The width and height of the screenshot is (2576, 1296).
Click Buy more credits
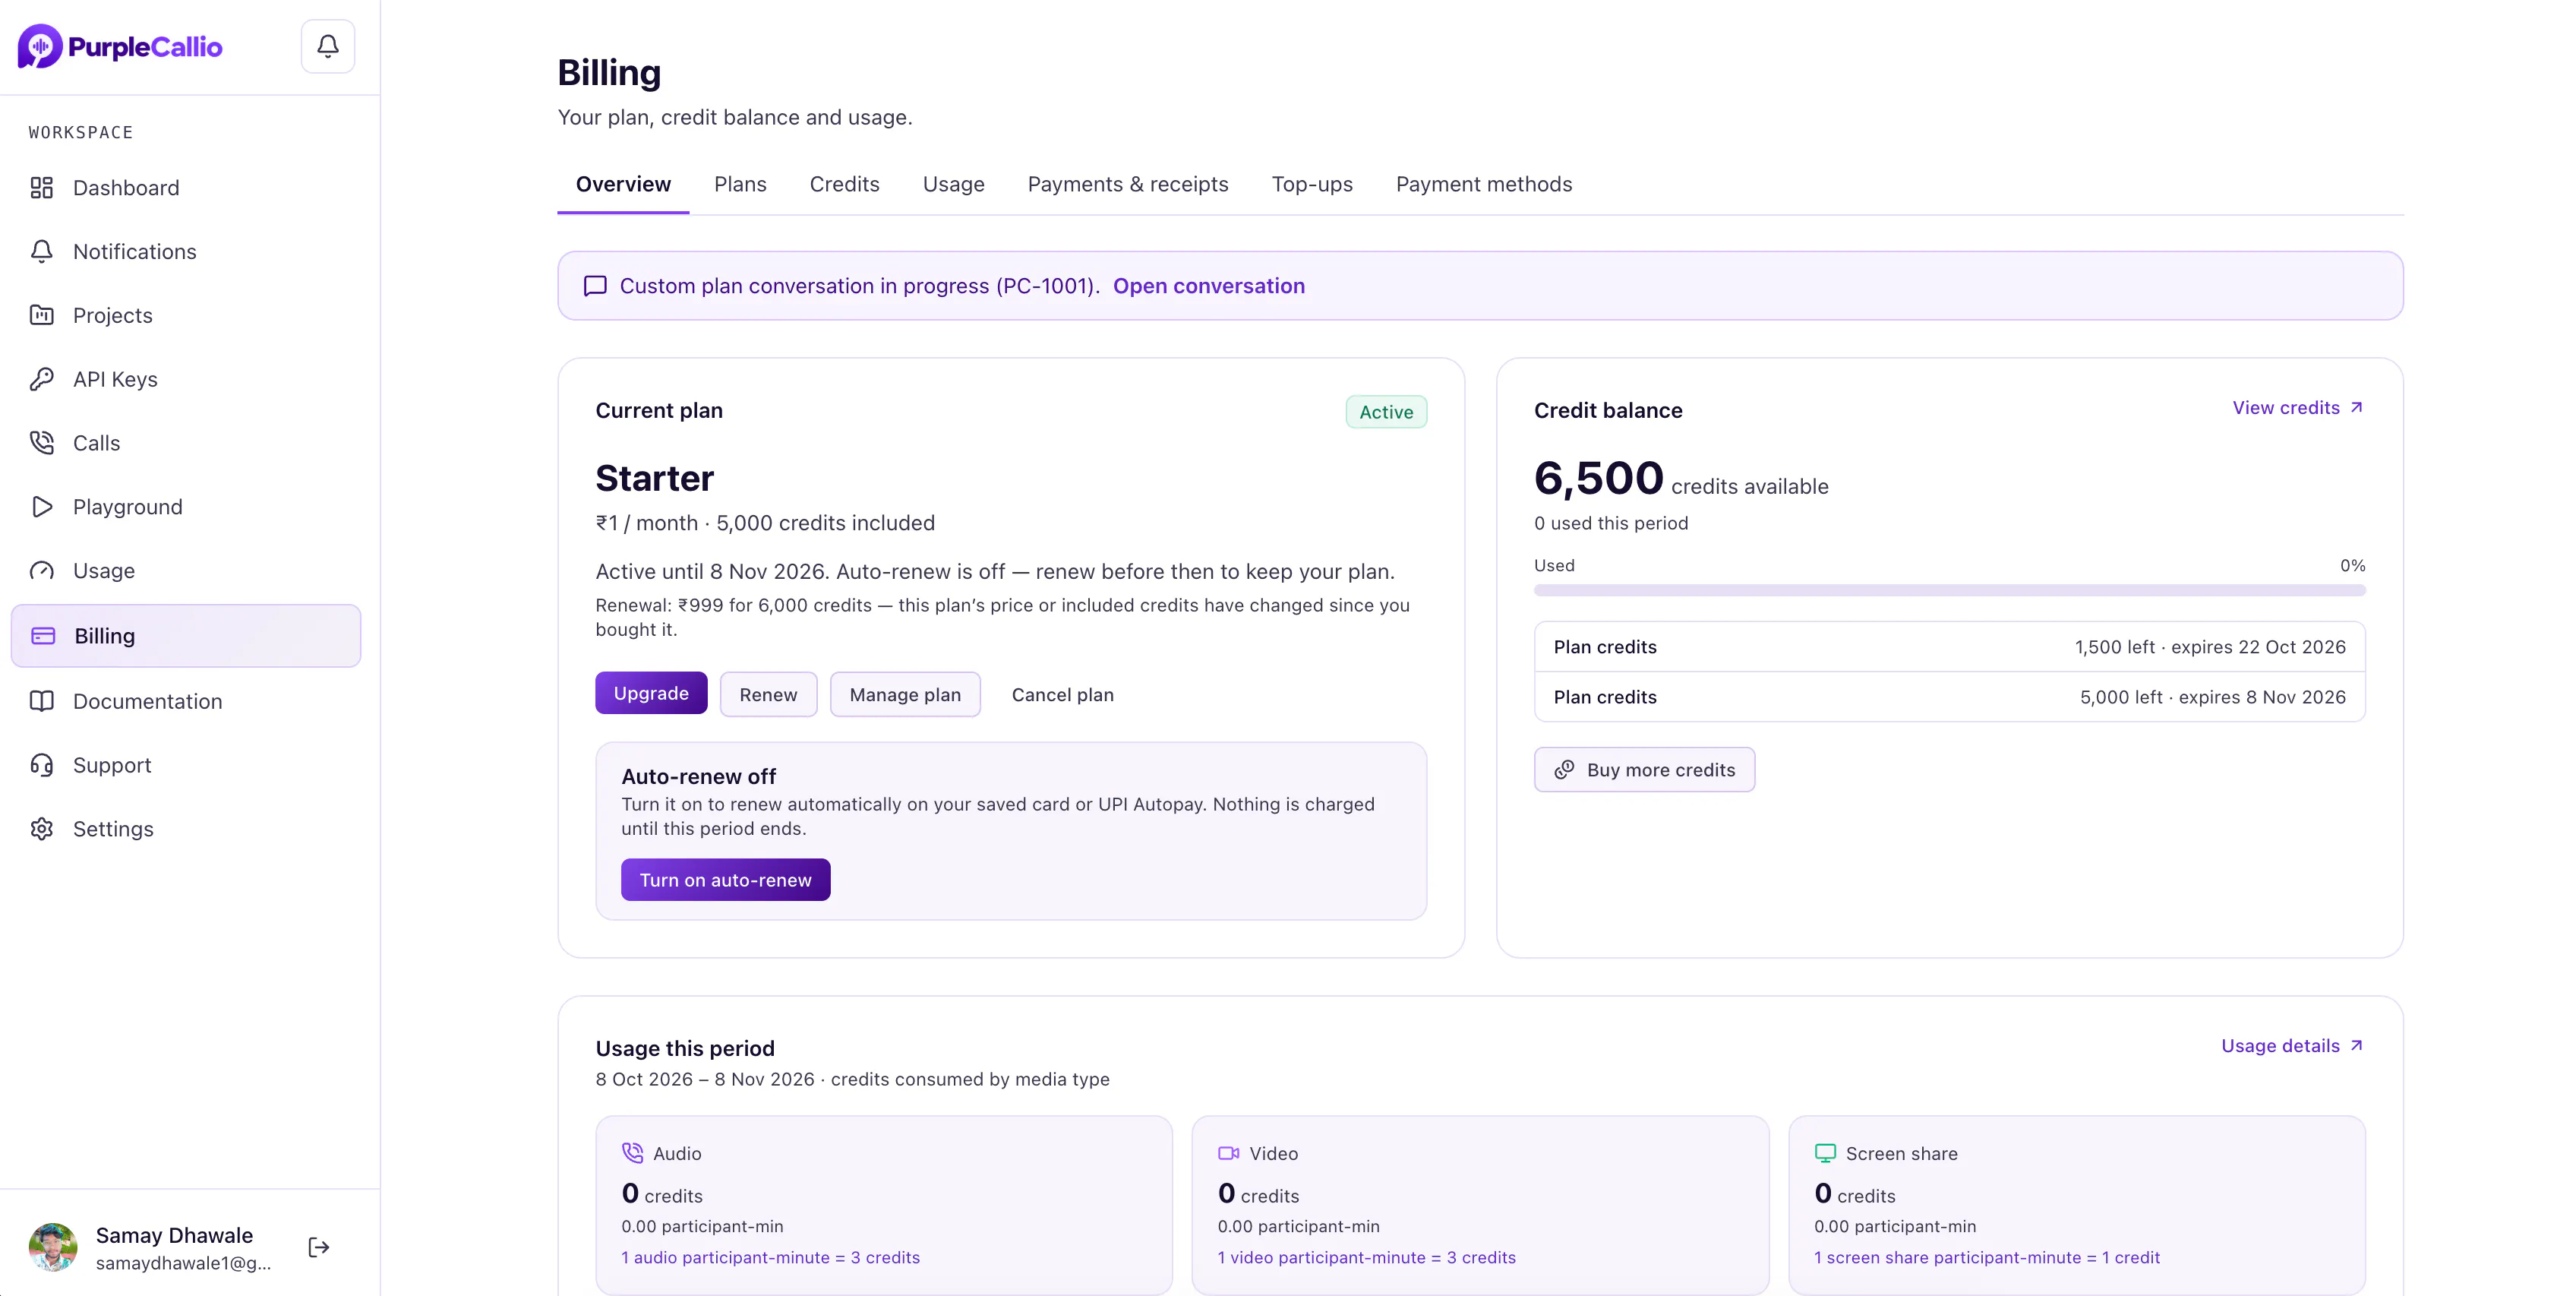click(1644, 769)
